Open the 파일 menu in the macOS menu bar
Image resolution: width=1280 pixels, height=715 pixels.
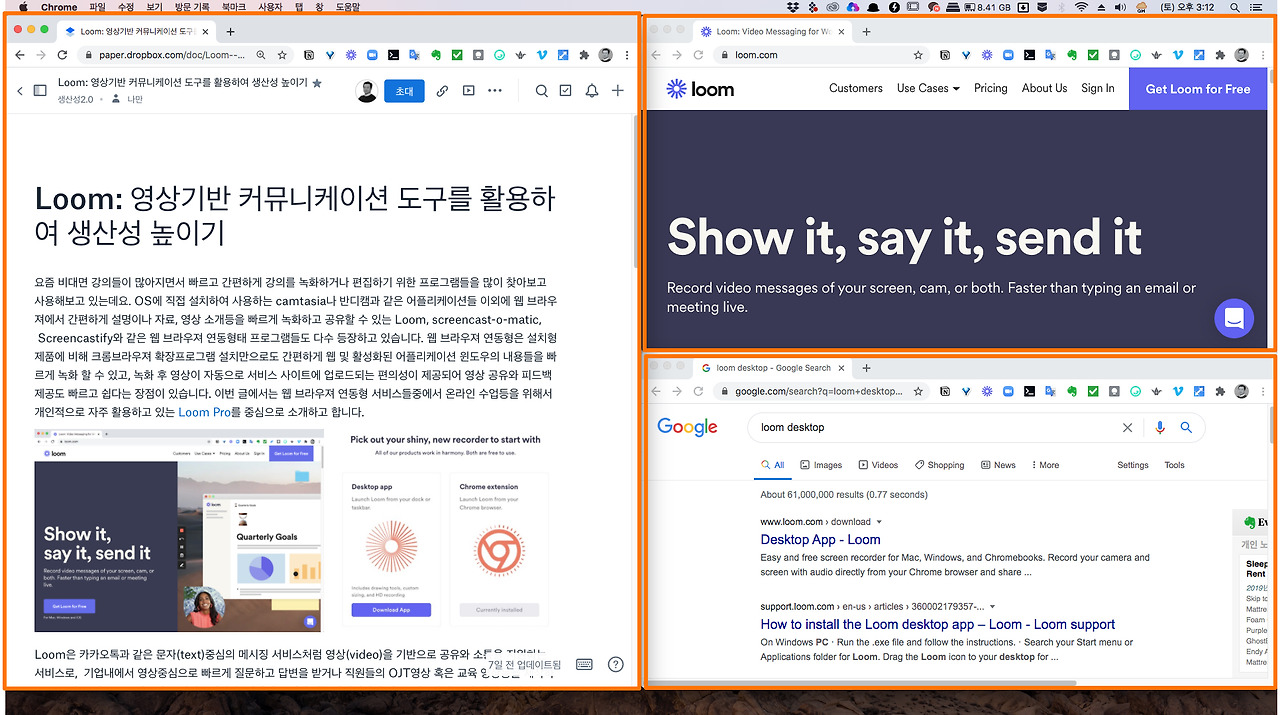(x=97, y=7)
